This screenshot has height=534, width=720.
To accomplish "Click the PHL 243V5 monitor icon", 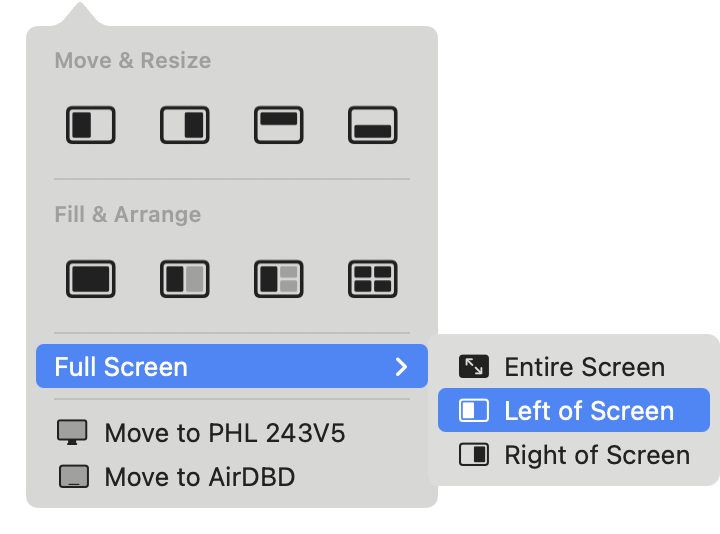I will [73, 432].
